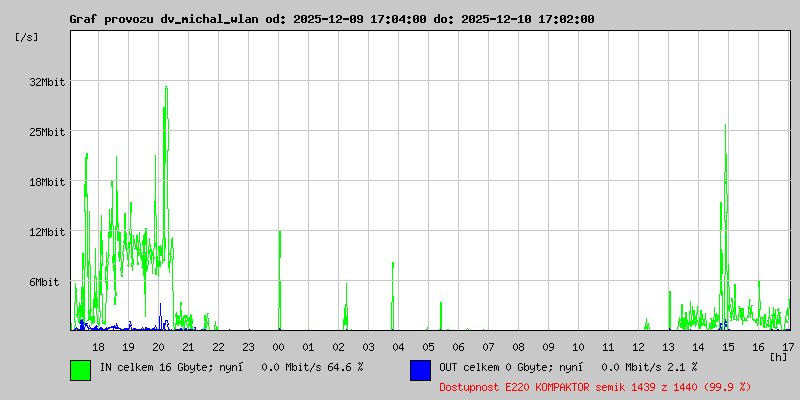
Task: Click the green spike at hour 13
Action: click(x=670, y=310)
